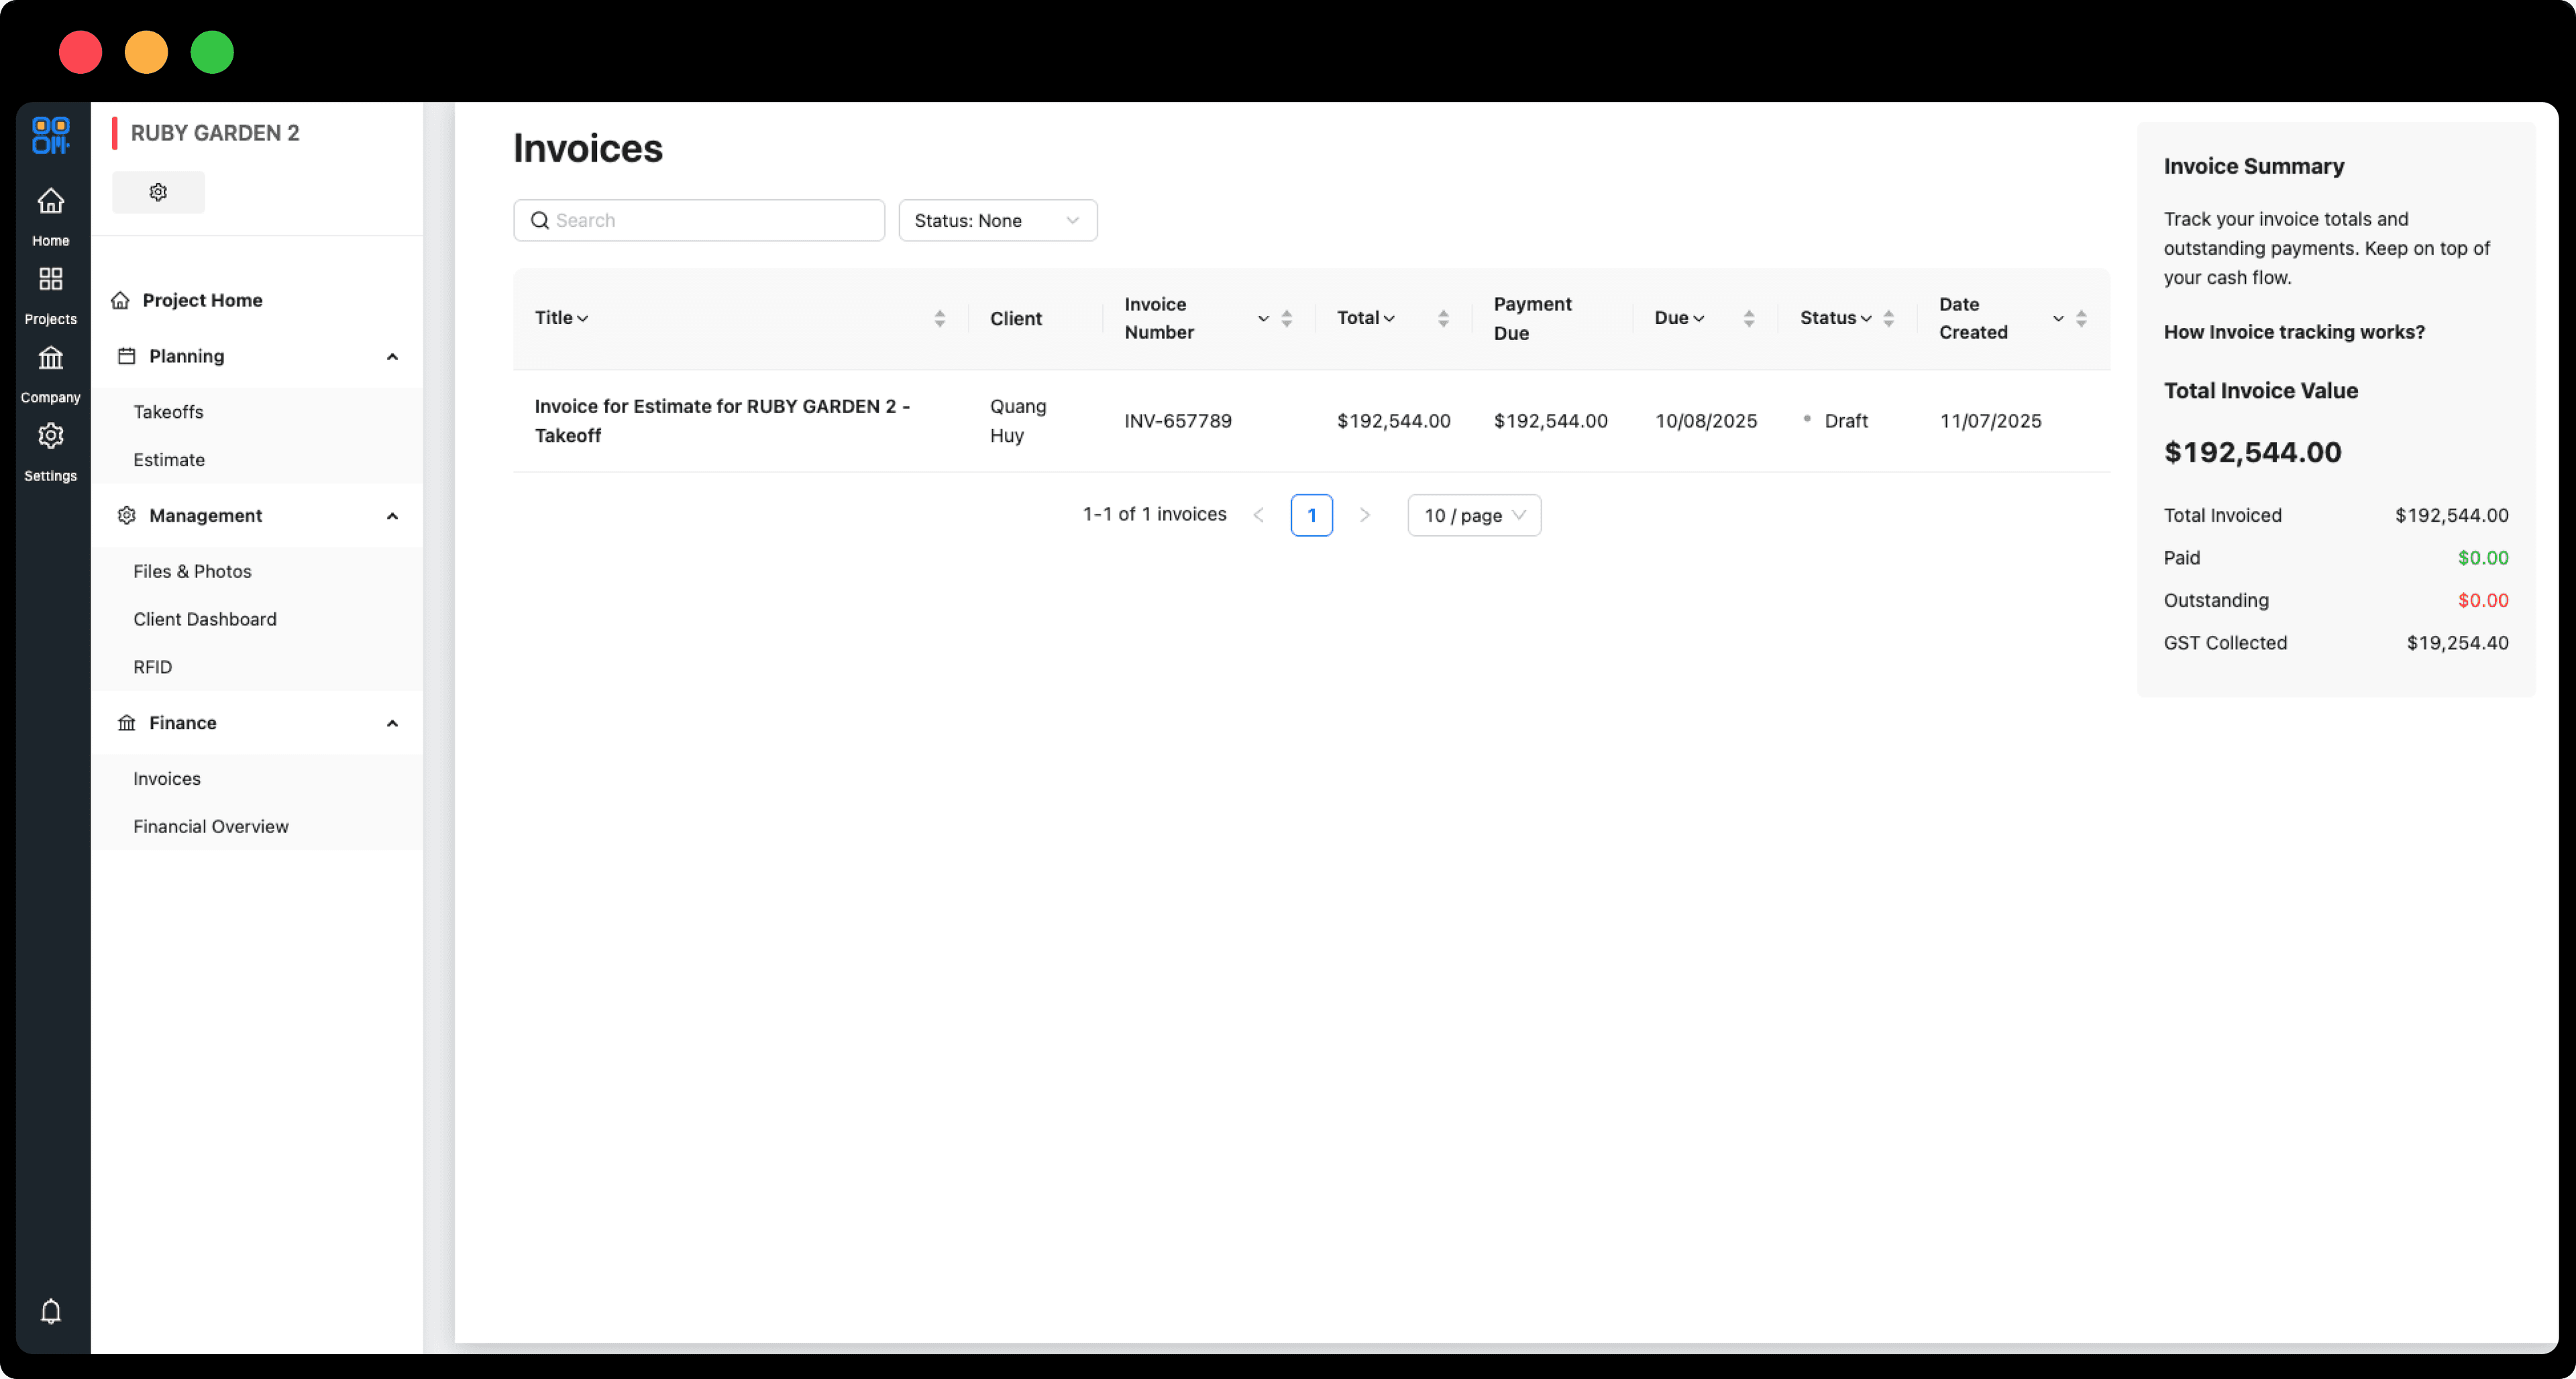2576x1379 pixels.
Task: Open Invoices under Finance
Action: tap(167, 778)
